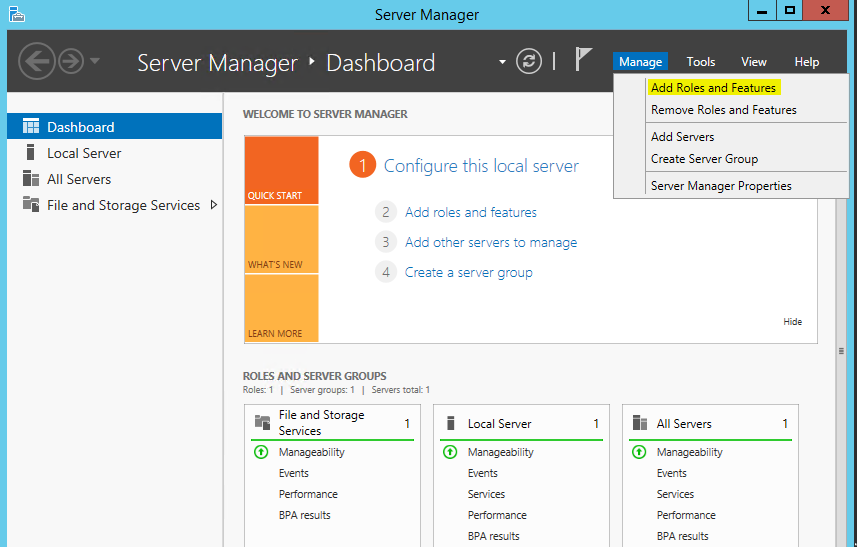Choose Add Servers from Manage menu

683,137
